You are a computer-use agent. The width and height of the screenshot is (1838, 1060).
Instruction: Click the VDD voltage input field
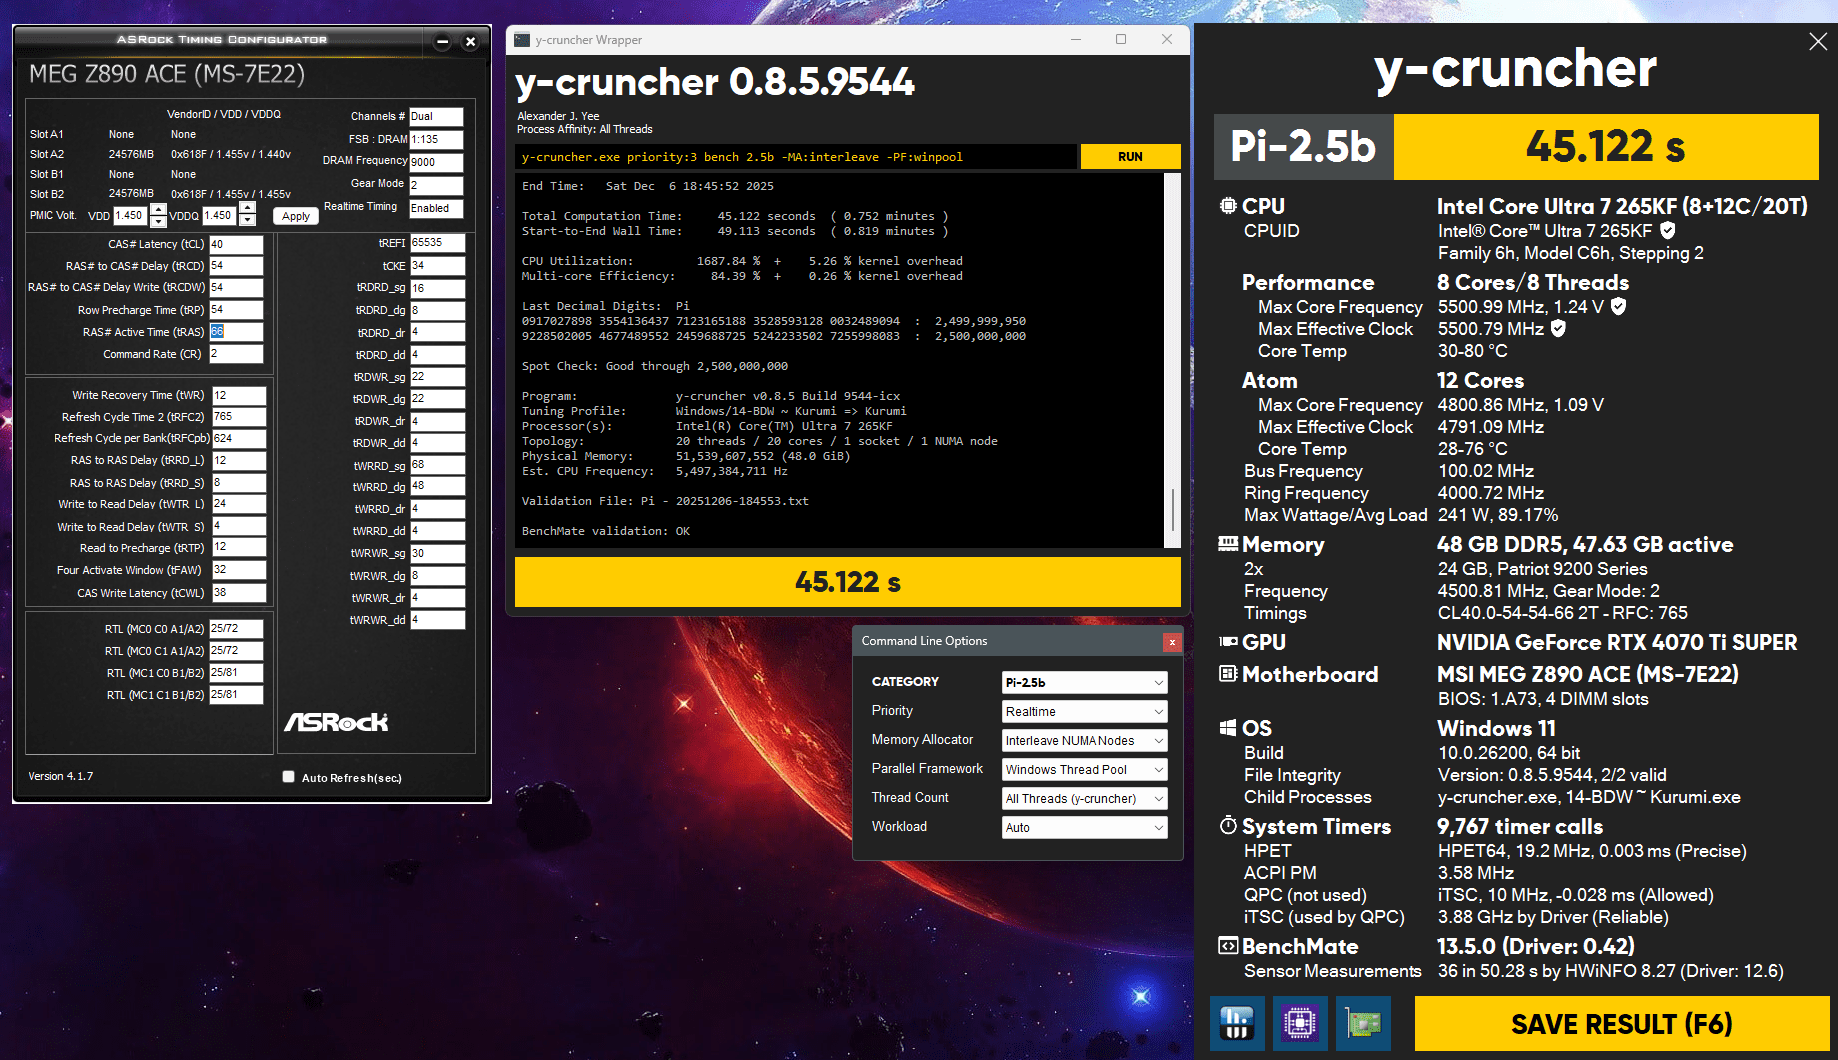130,215
